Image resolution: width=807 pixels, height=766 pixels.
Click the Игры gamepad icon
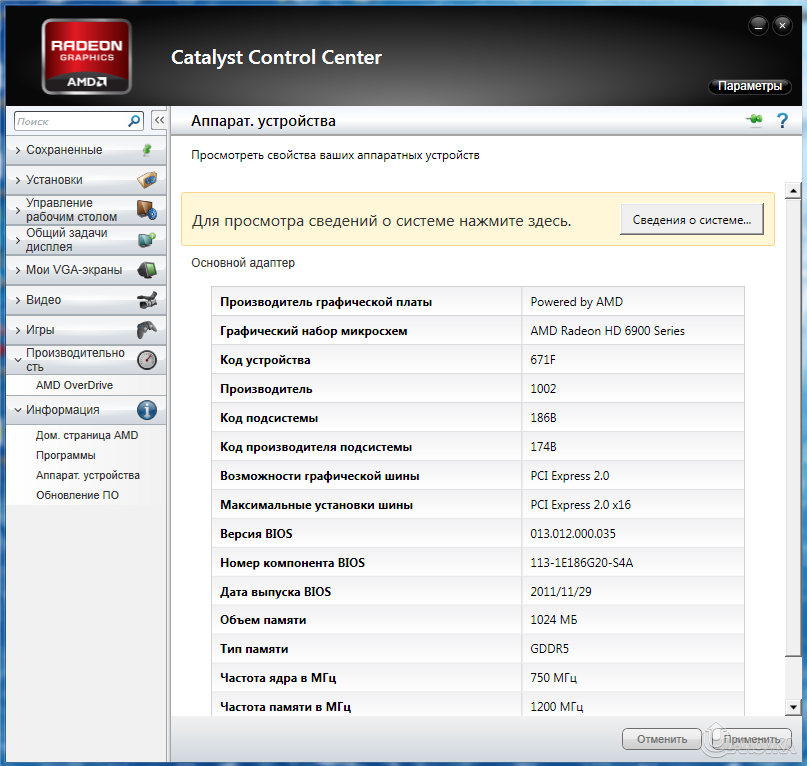(x=147, y=330)
